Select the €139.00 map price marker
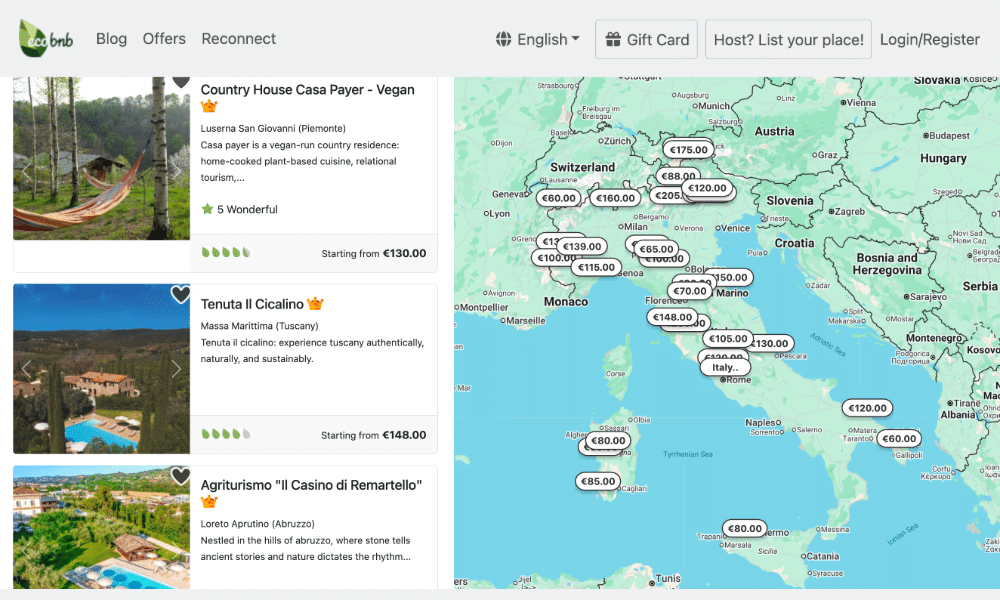Viewport: 1000px width, 600px height. [x=582, y=246]
